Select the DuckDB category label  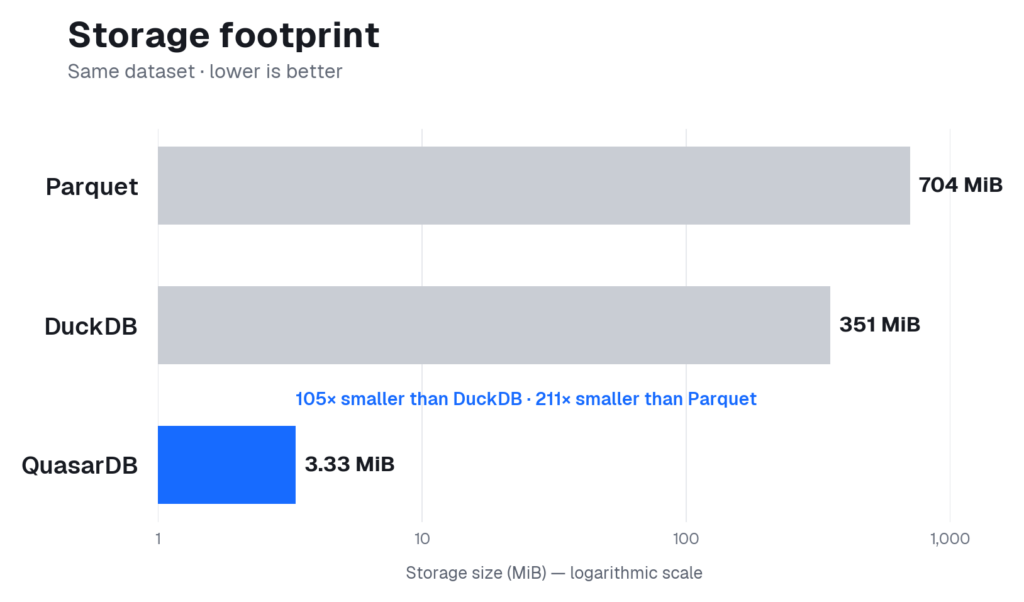[x=91, y=326]
